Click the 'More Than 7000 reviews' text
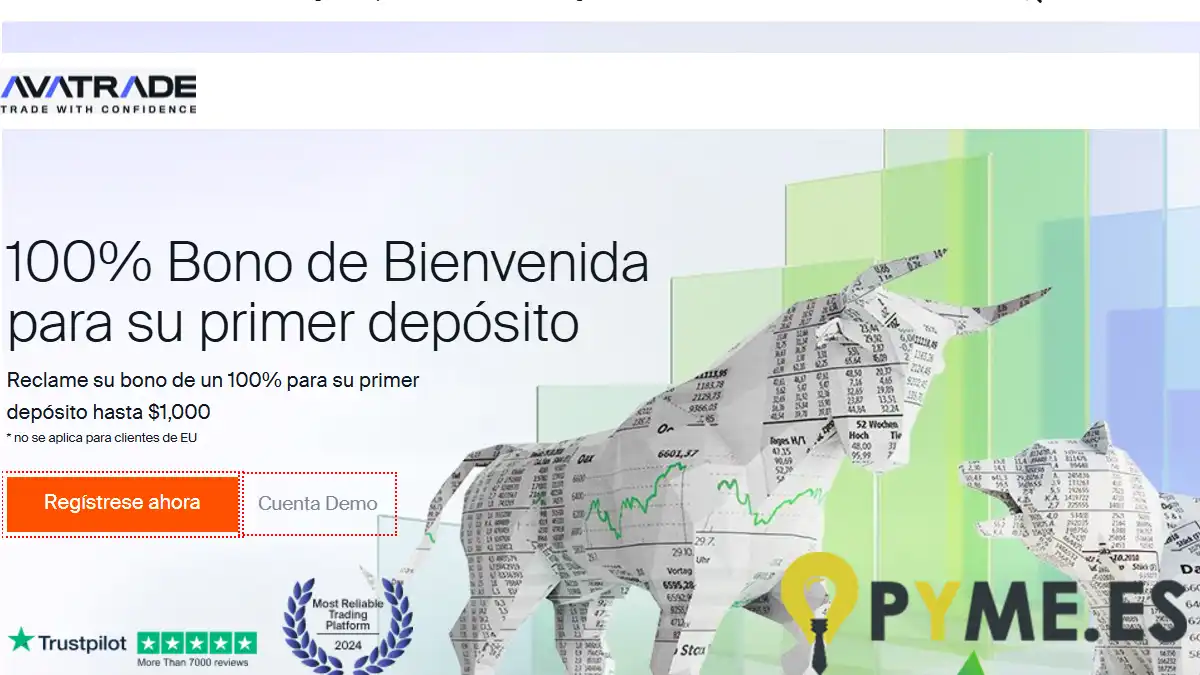1200x675 pixels. point(193,662)
